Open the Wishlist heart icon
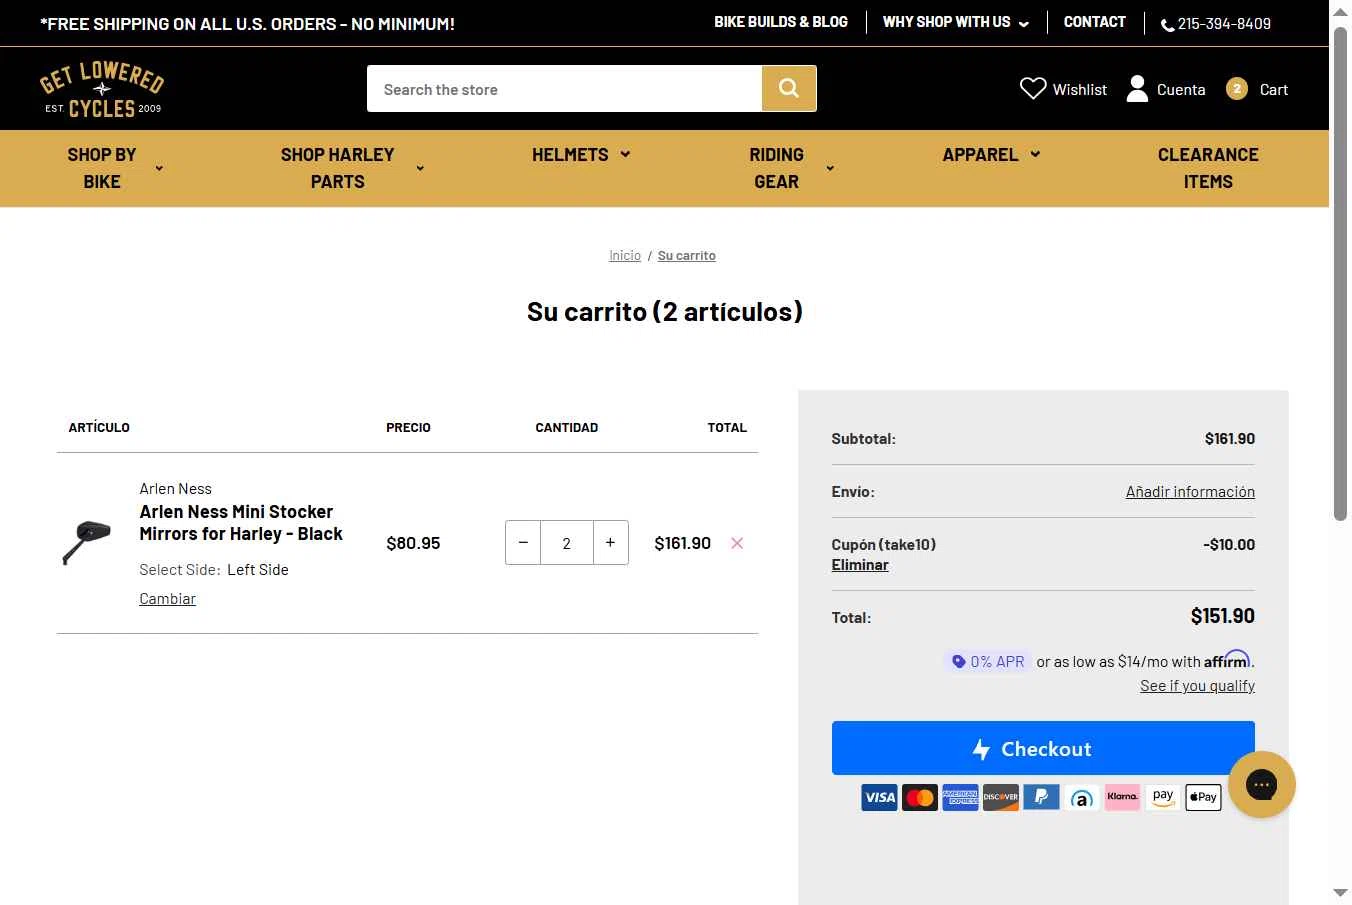The image size is (1352, 905). (x=1033, y=89)
